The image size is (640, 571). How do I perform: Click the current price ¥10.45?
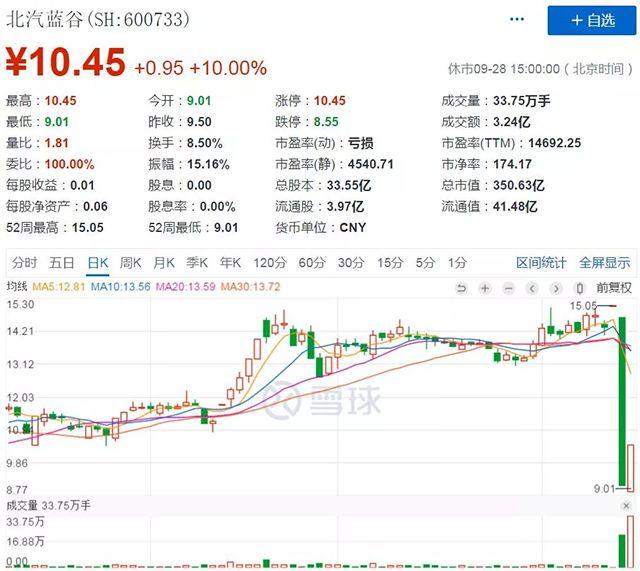[65, 62]
